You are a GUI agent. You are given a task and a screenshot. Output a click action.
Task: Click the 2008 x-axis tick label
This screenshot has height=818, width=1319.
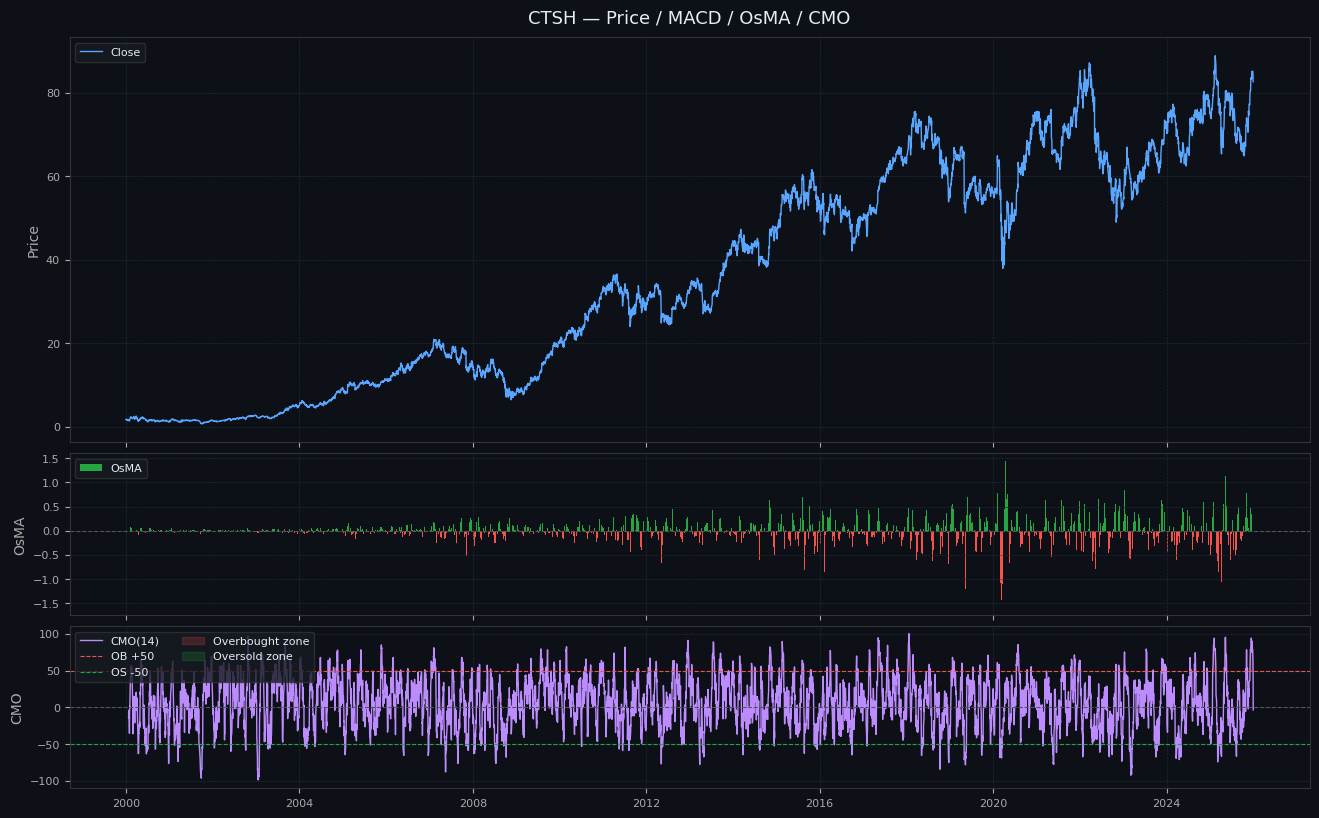tap(473, 803)
